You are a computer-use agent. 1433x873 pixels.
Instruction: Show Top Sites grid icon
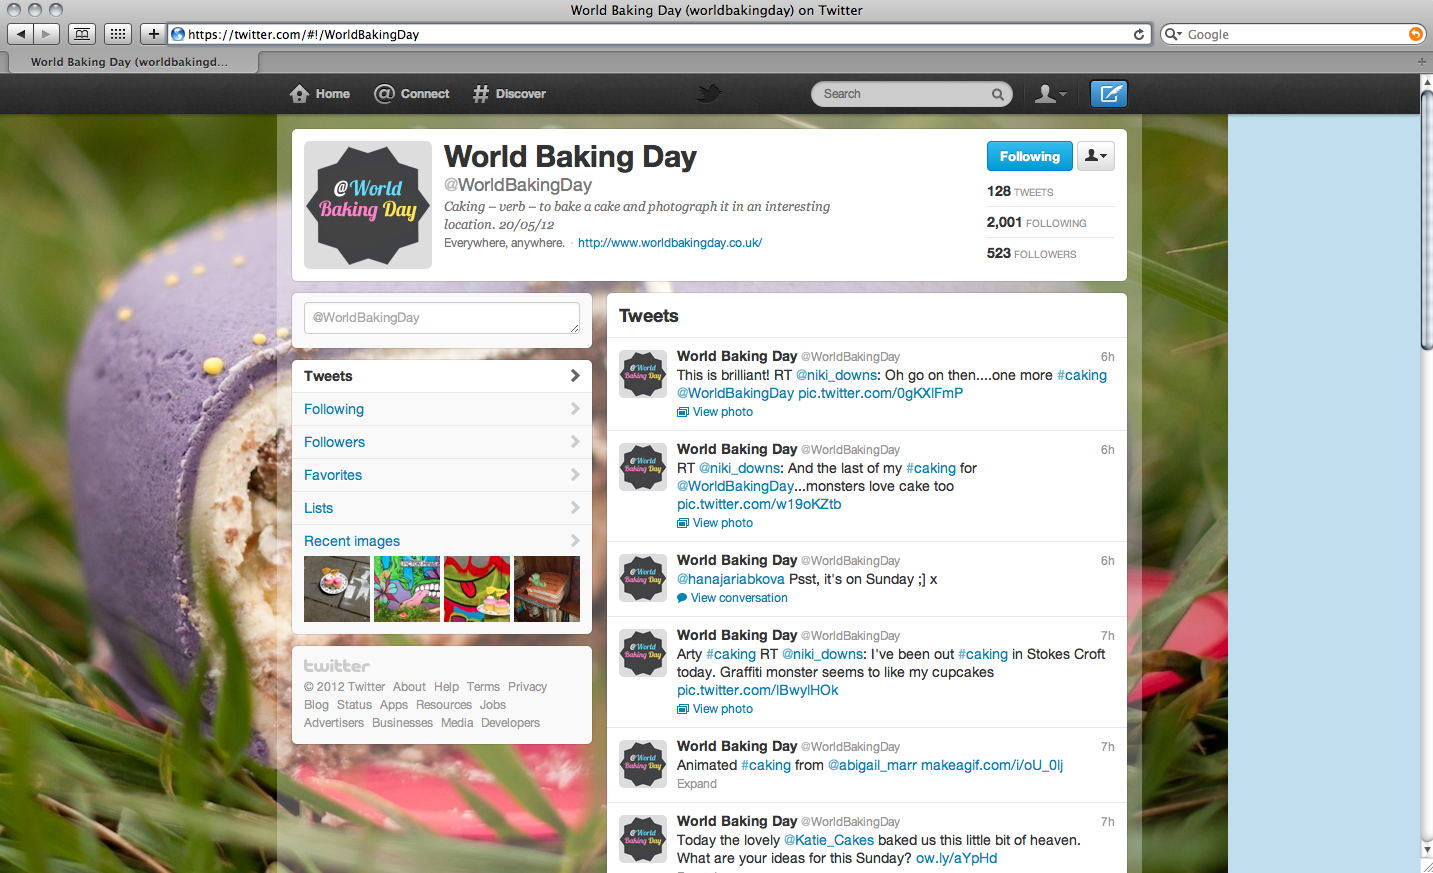point(118,34)
